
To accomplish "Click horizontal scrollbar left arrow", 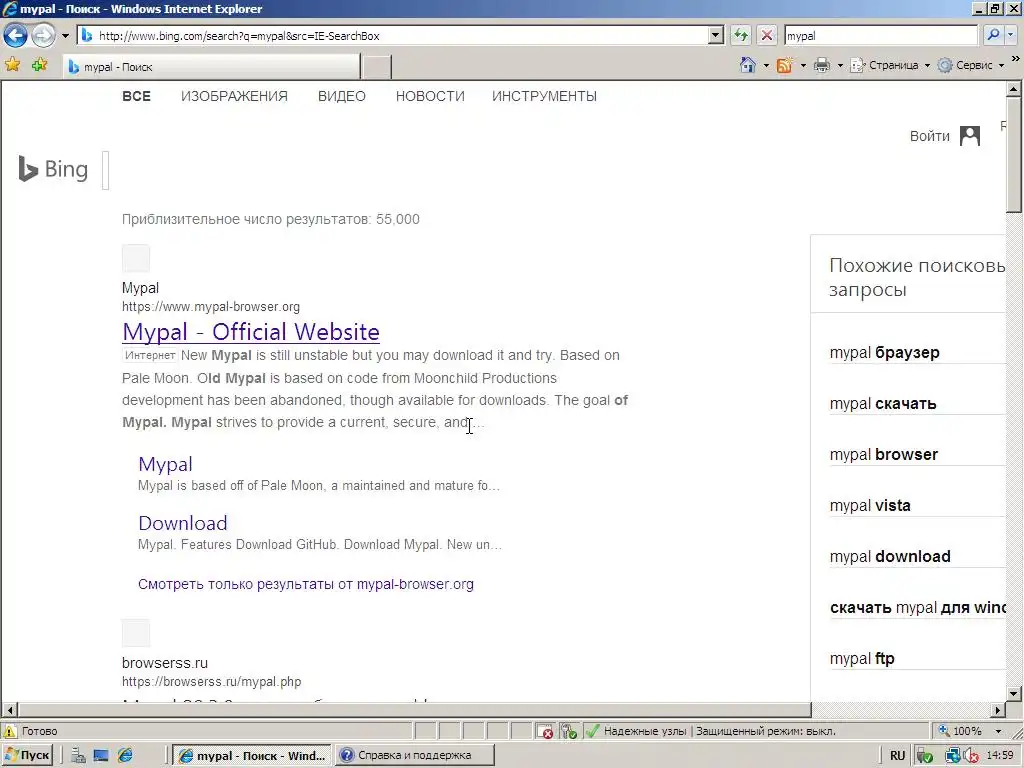I will click(x=9, y=710).
